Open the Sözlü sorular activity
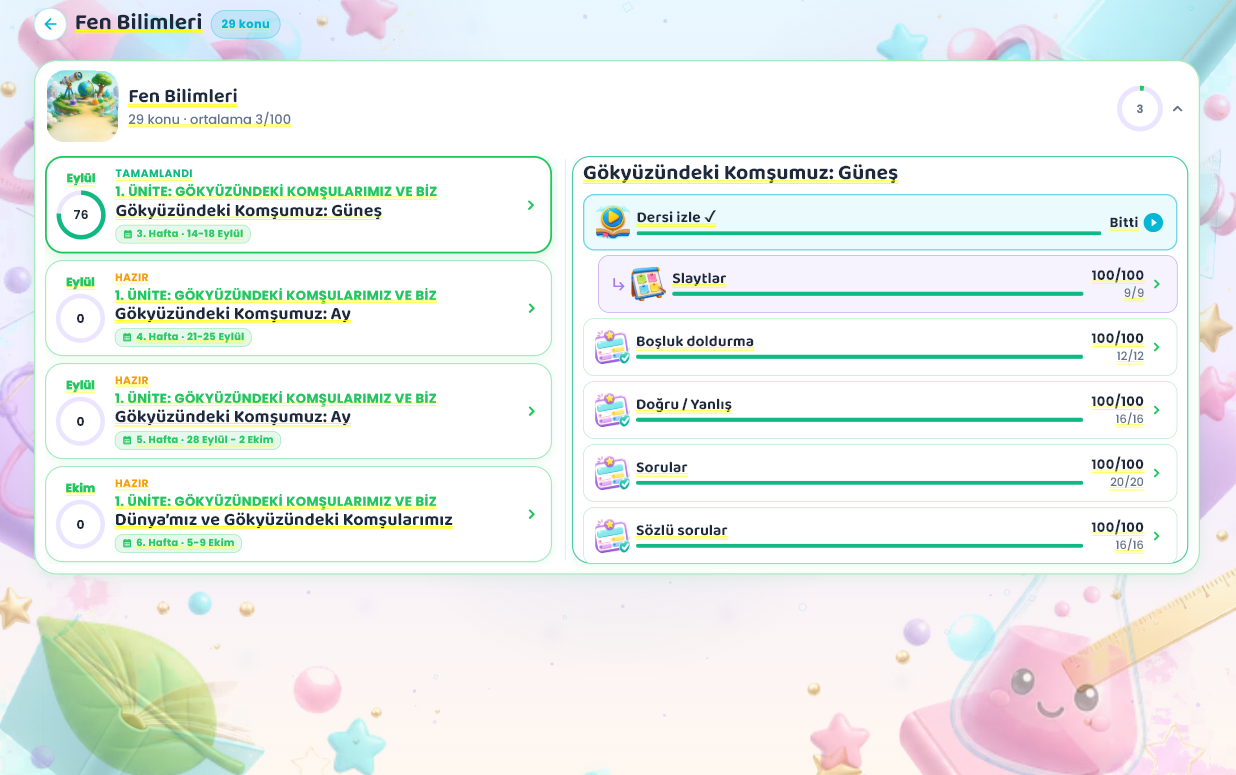 [x=880, y=535]
